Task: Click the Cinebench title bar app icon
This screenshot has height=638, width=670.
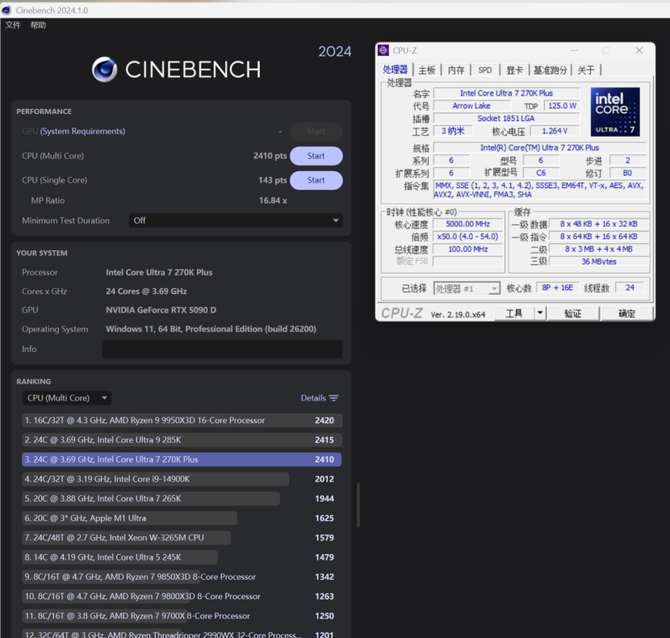Action: pos(8,10)
